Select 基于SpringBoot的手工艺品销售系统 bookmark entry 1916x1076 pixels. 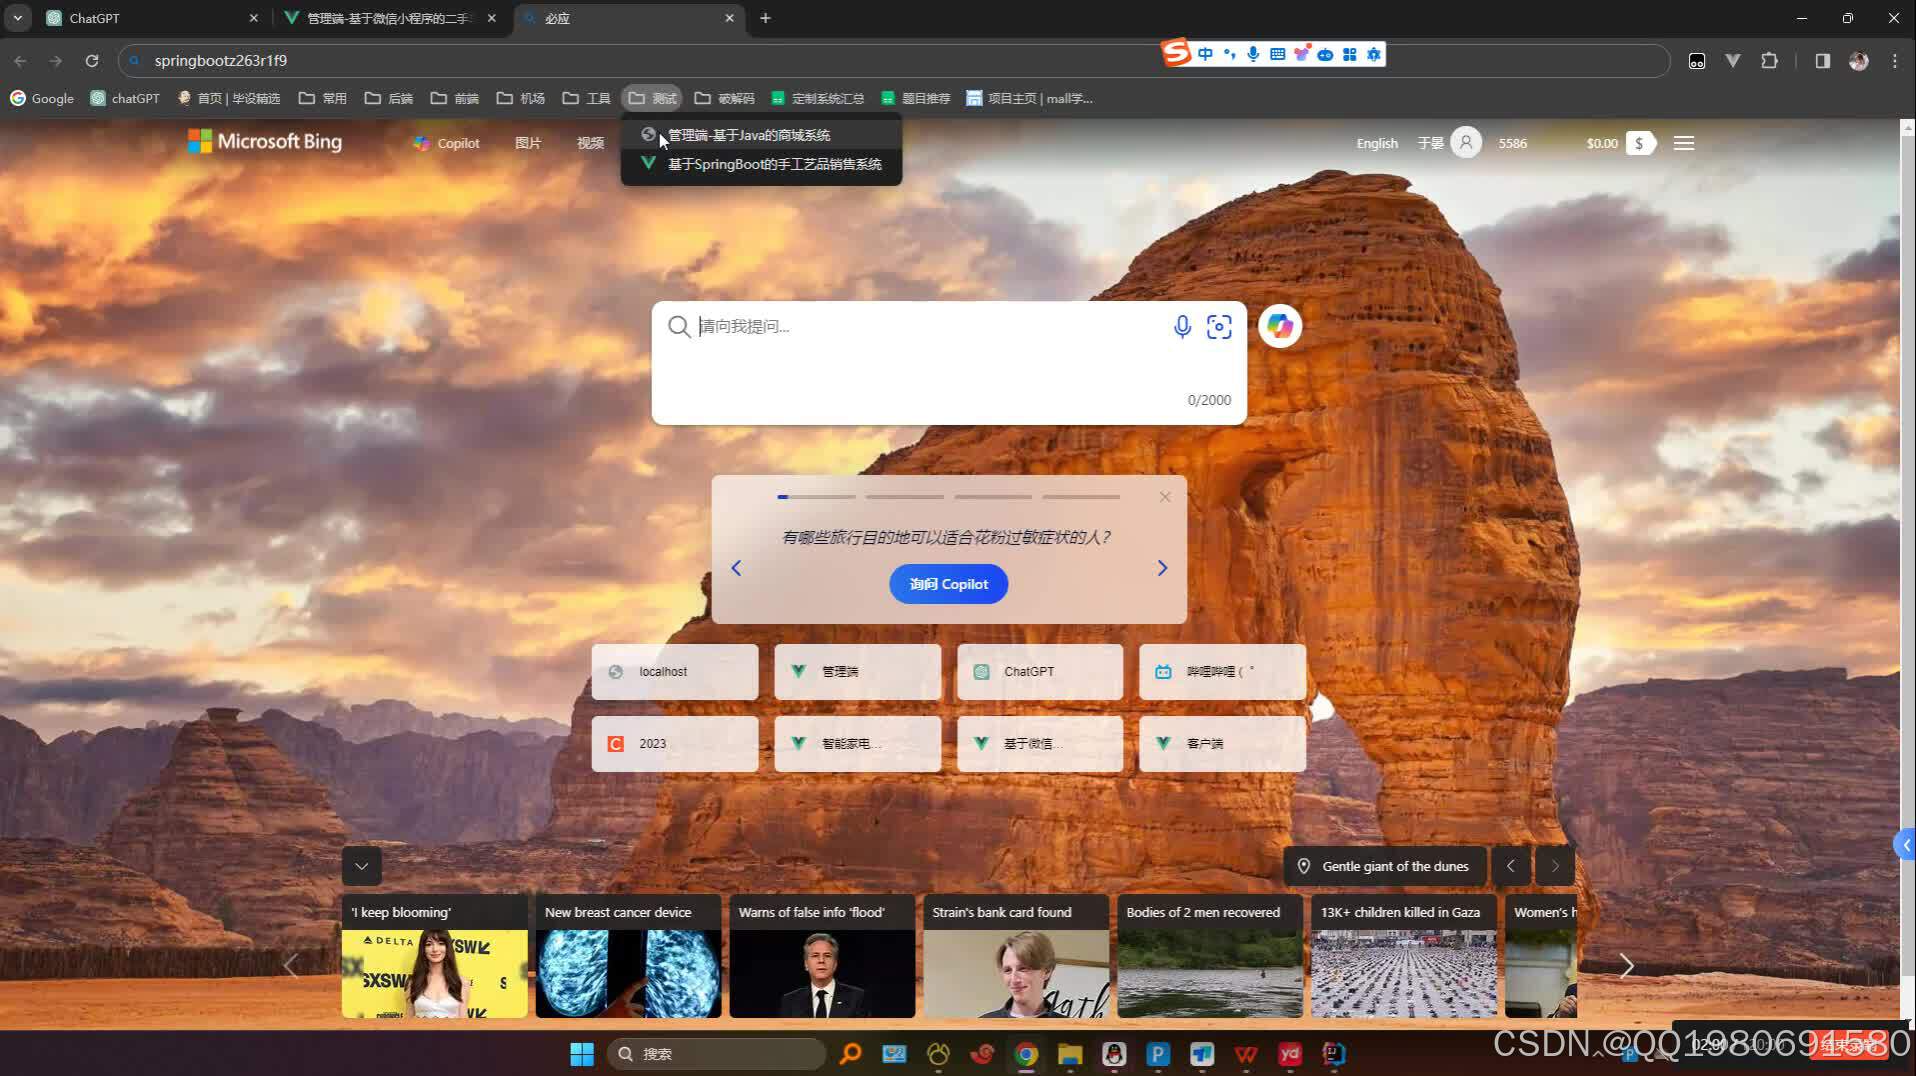point(761,164)
